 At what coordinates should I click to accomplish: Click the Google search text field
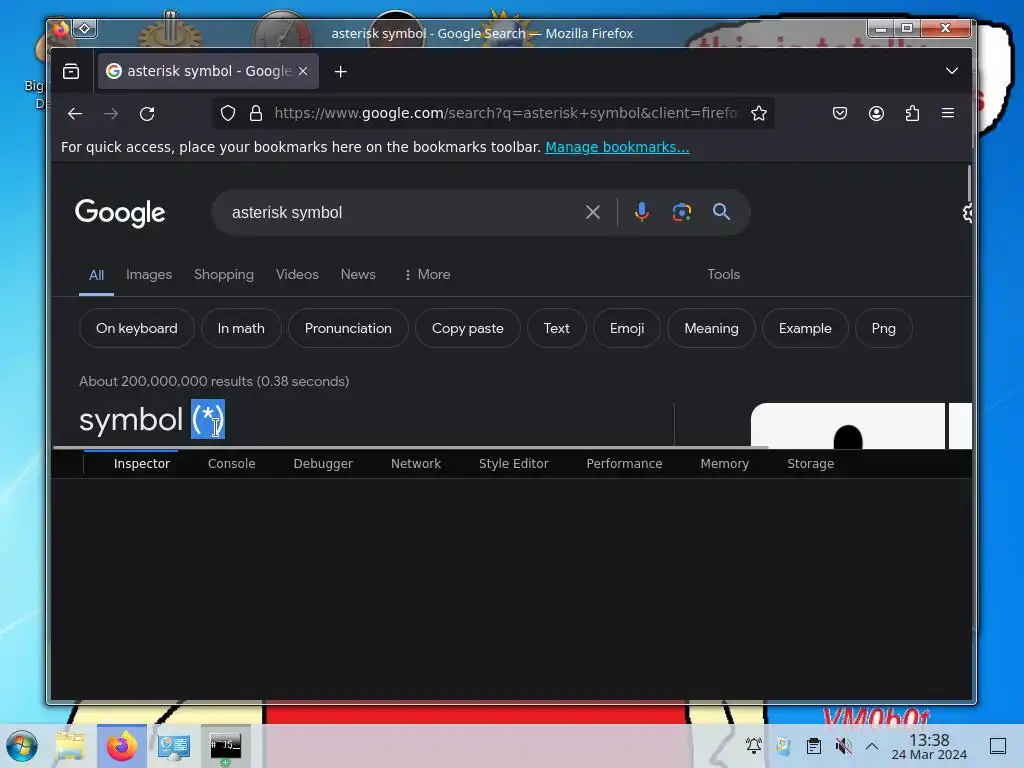pyautogui.click(x=398, y=212)
